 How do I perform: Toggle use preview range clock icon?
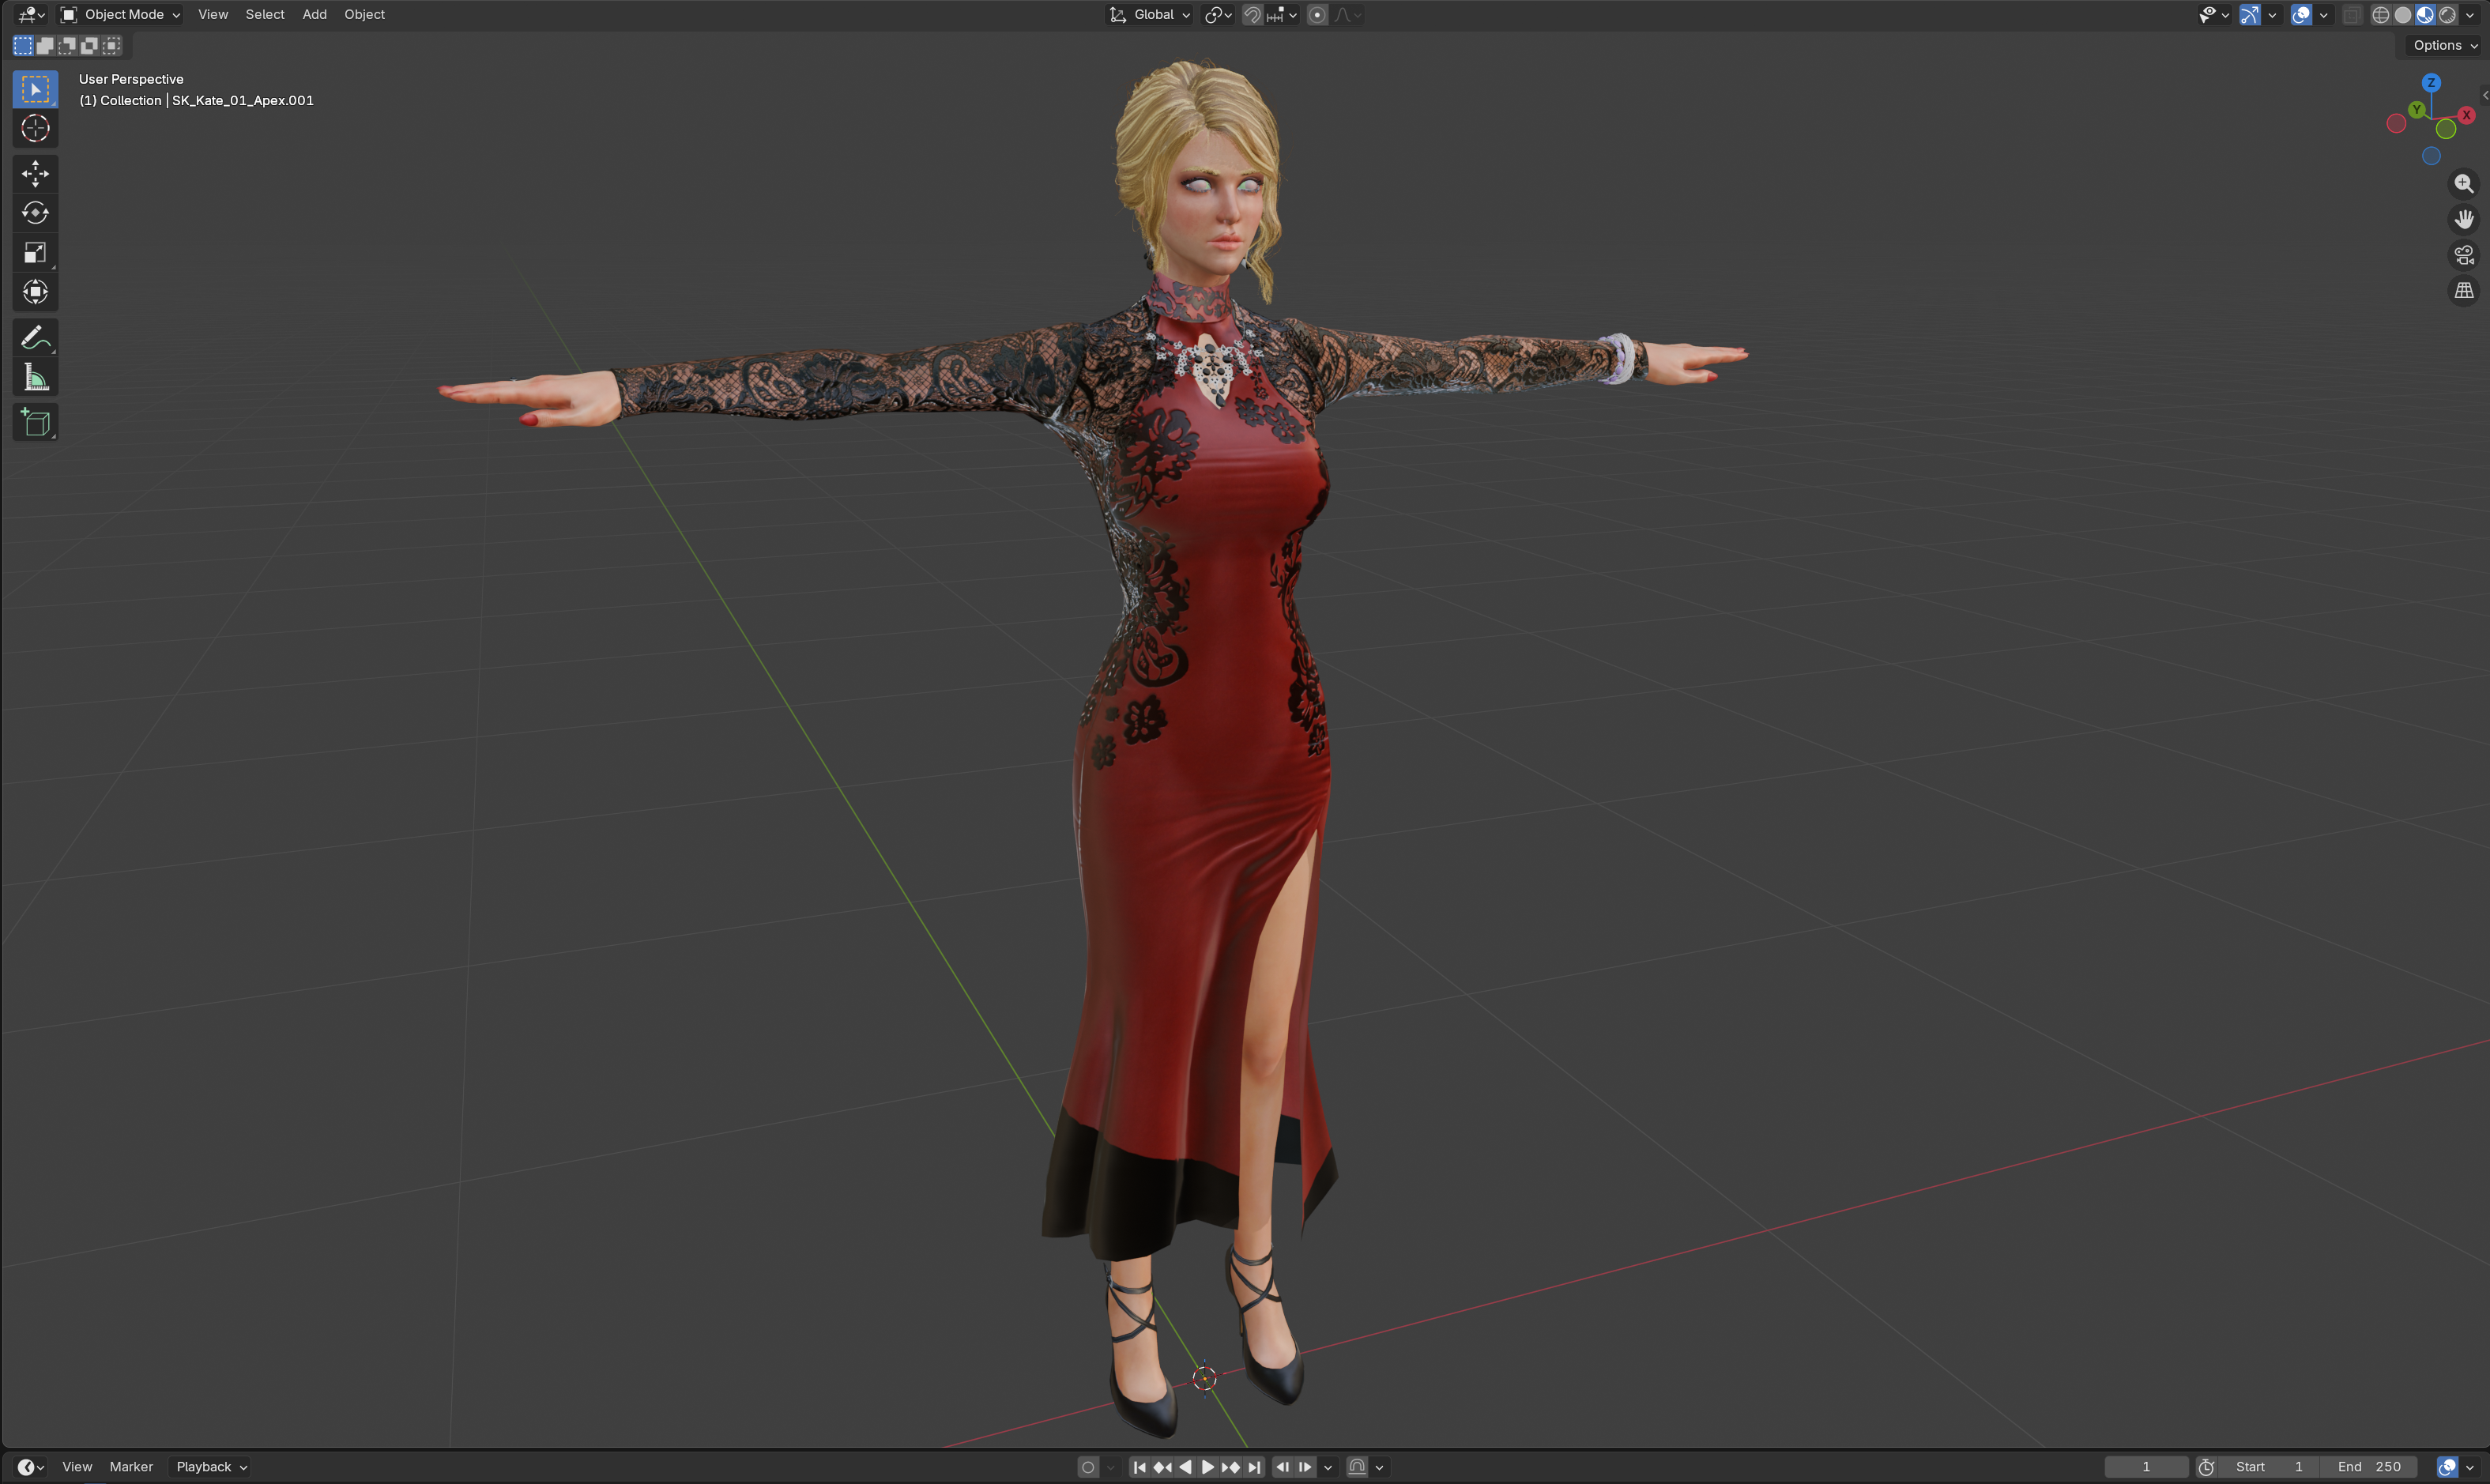(2206, 1467)
